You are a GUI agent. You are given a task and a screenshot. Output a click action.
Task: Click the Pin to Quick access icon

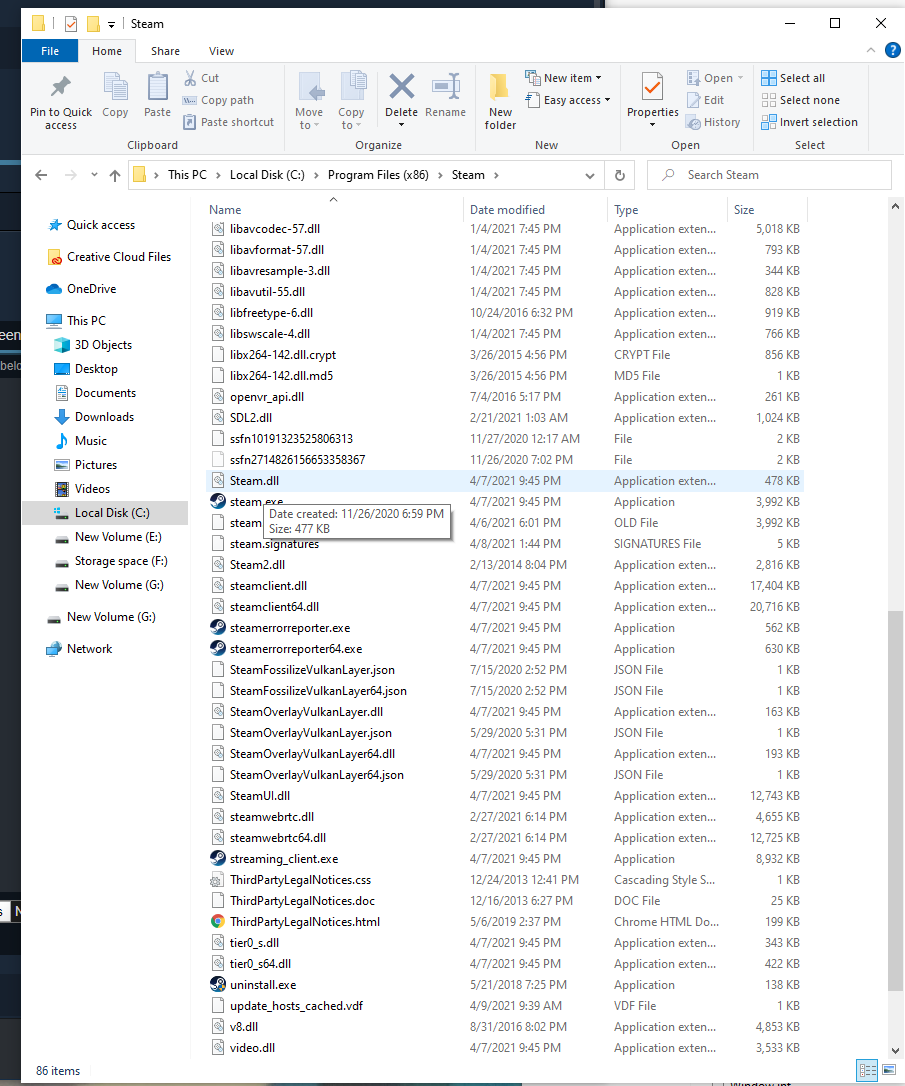pyautogui.click(x=61, y=87)
